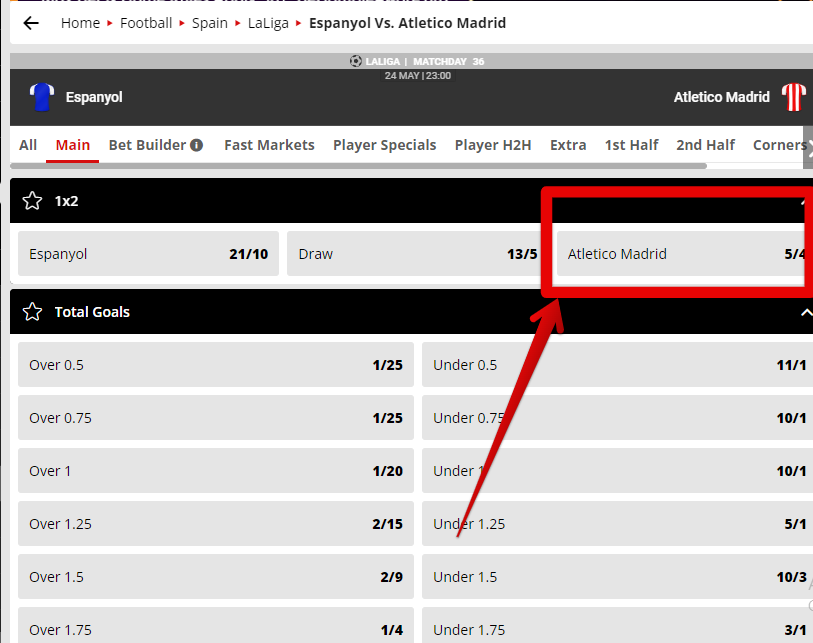Select Over 1 goals at 1/20

pyautogui.click(x=216, y=470)
